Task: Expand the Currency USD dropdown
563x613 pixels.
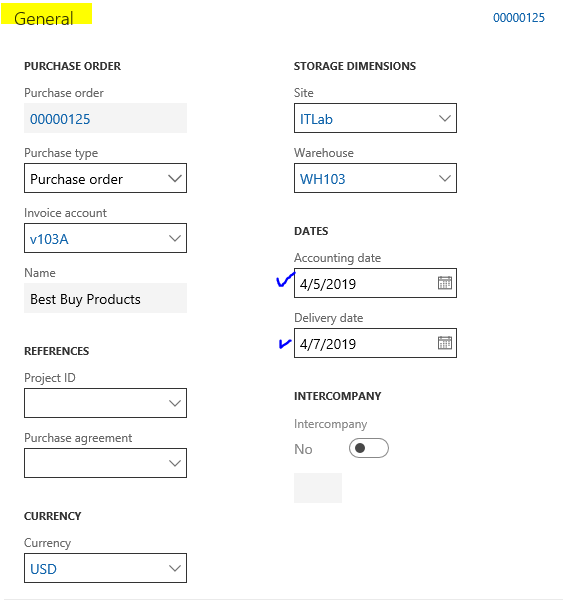Action: tap(175, 568)
